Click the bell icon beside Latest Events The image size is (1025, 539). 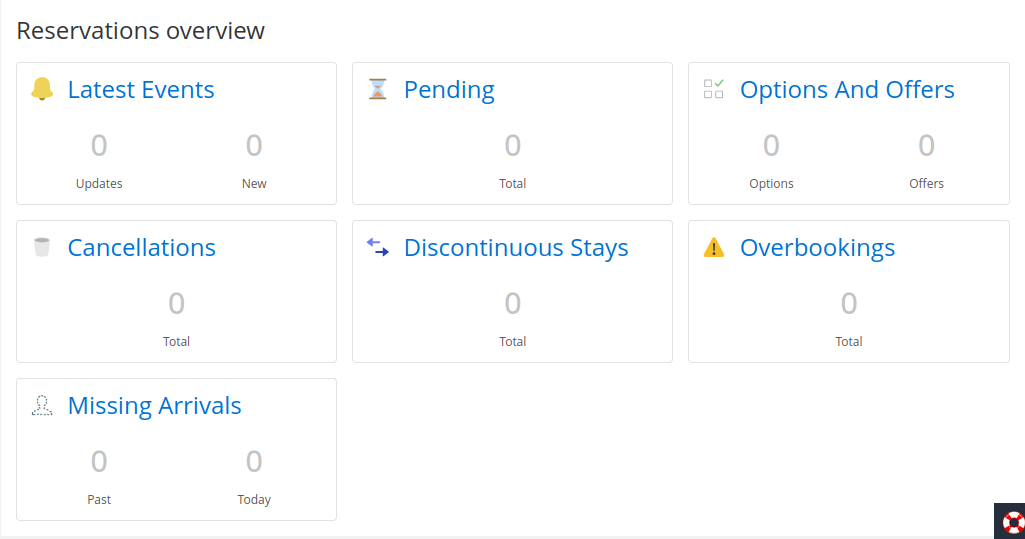pos(42,89)
